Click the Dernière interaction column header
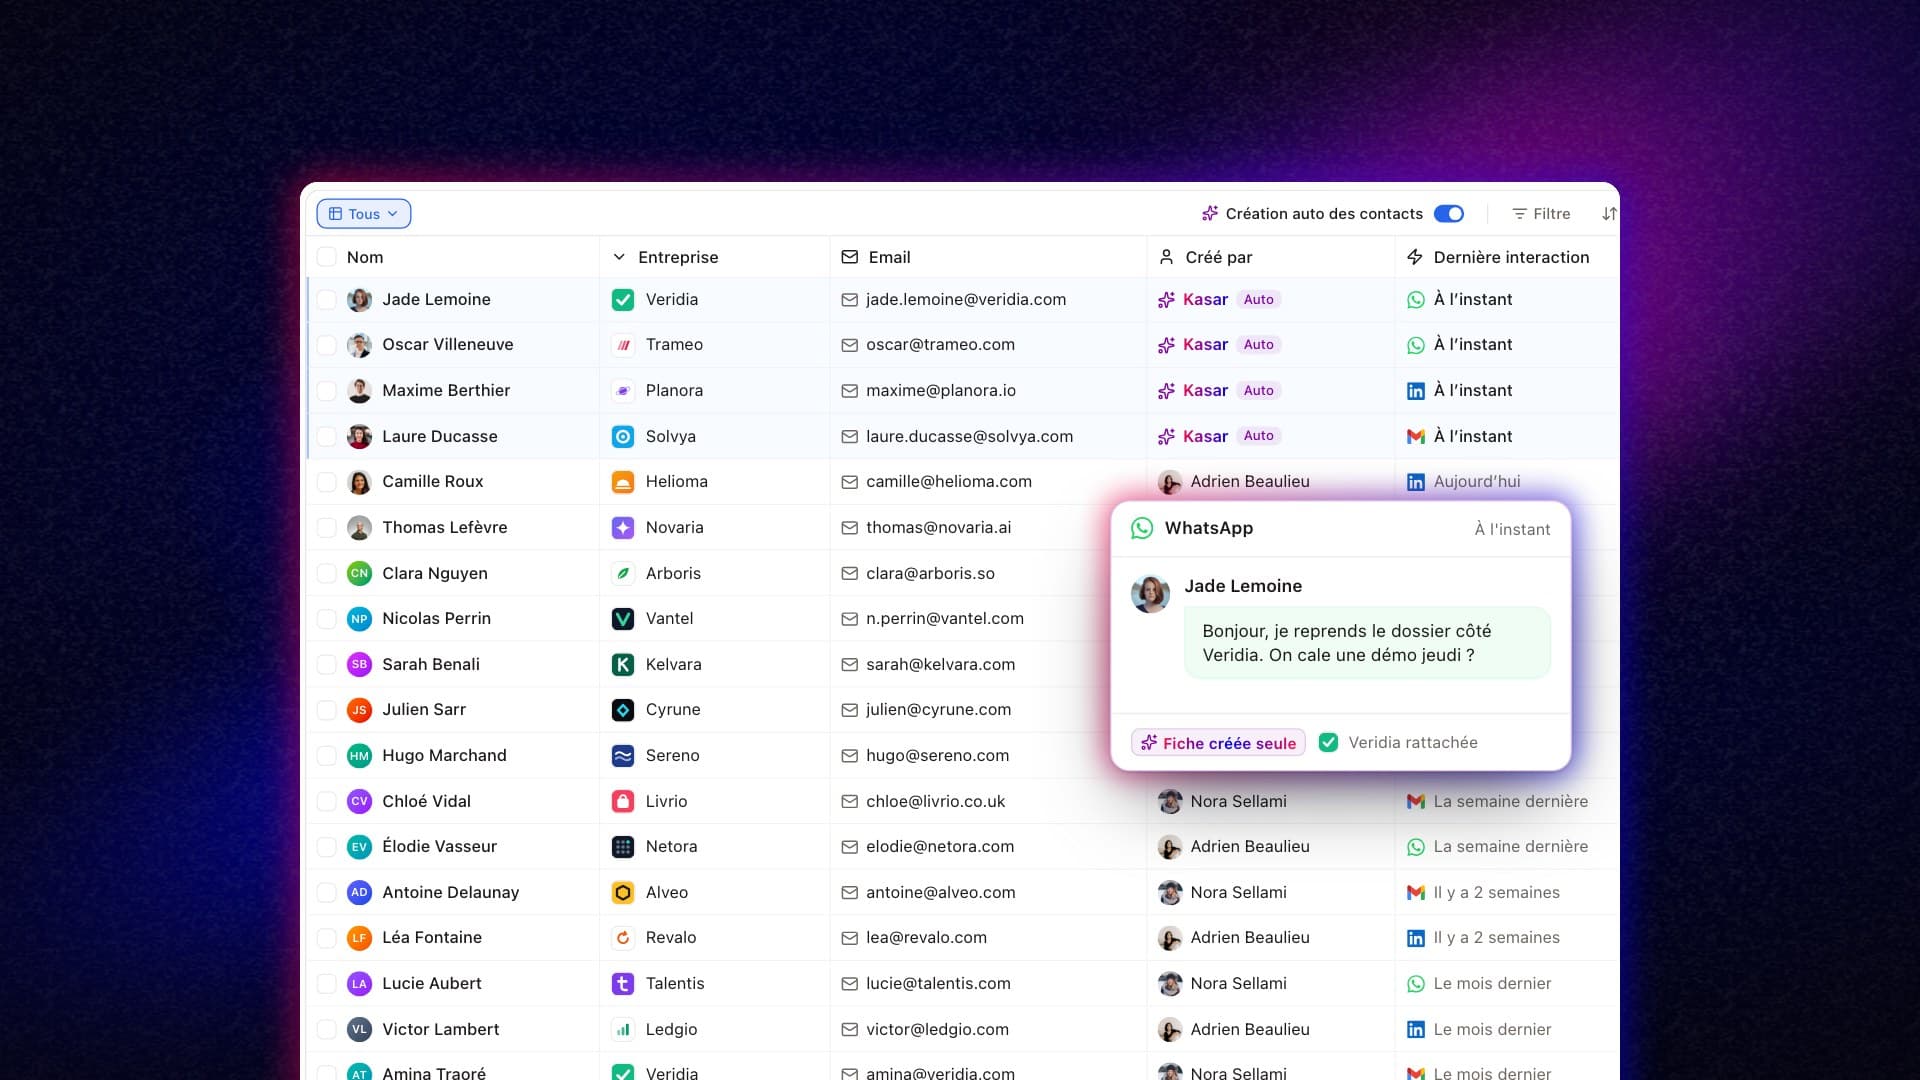1920x1080 pixels. coord(1497,257)
